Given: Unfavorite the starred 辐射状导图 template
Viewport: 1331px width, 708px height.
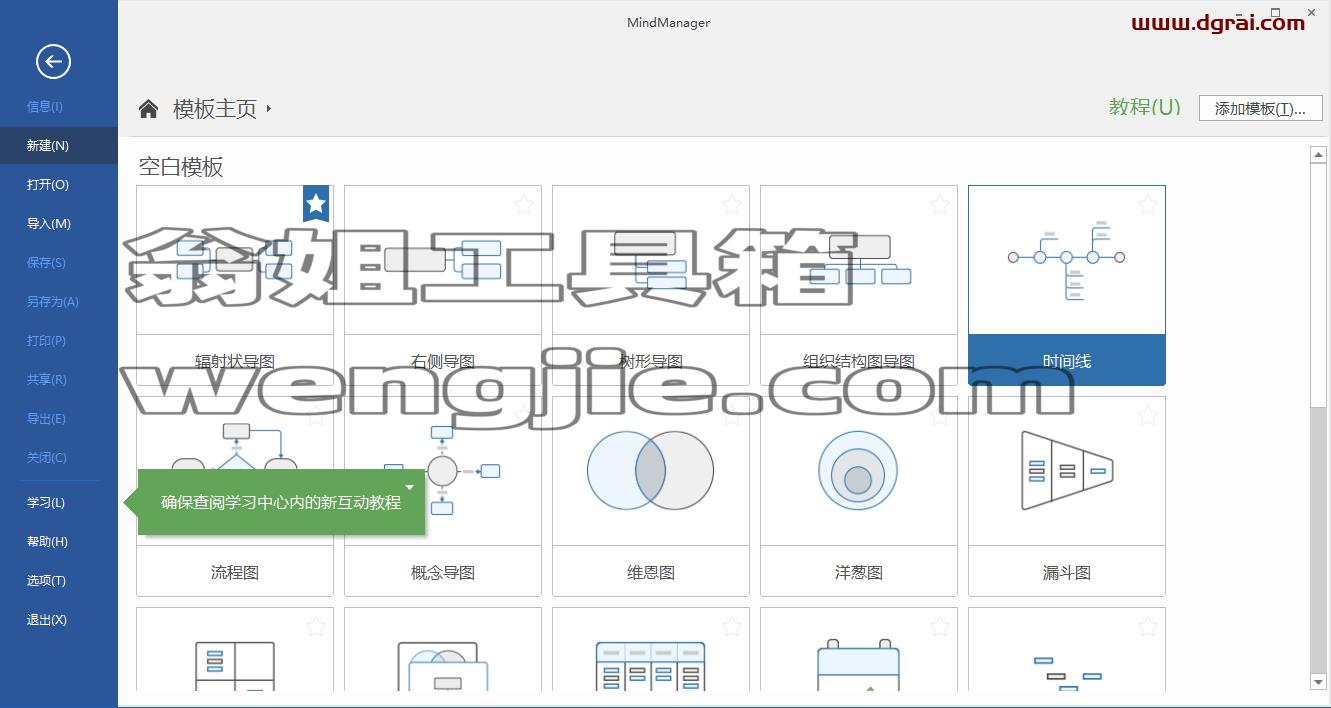Looking at the screenshot, I should click(x=316, y=204).
